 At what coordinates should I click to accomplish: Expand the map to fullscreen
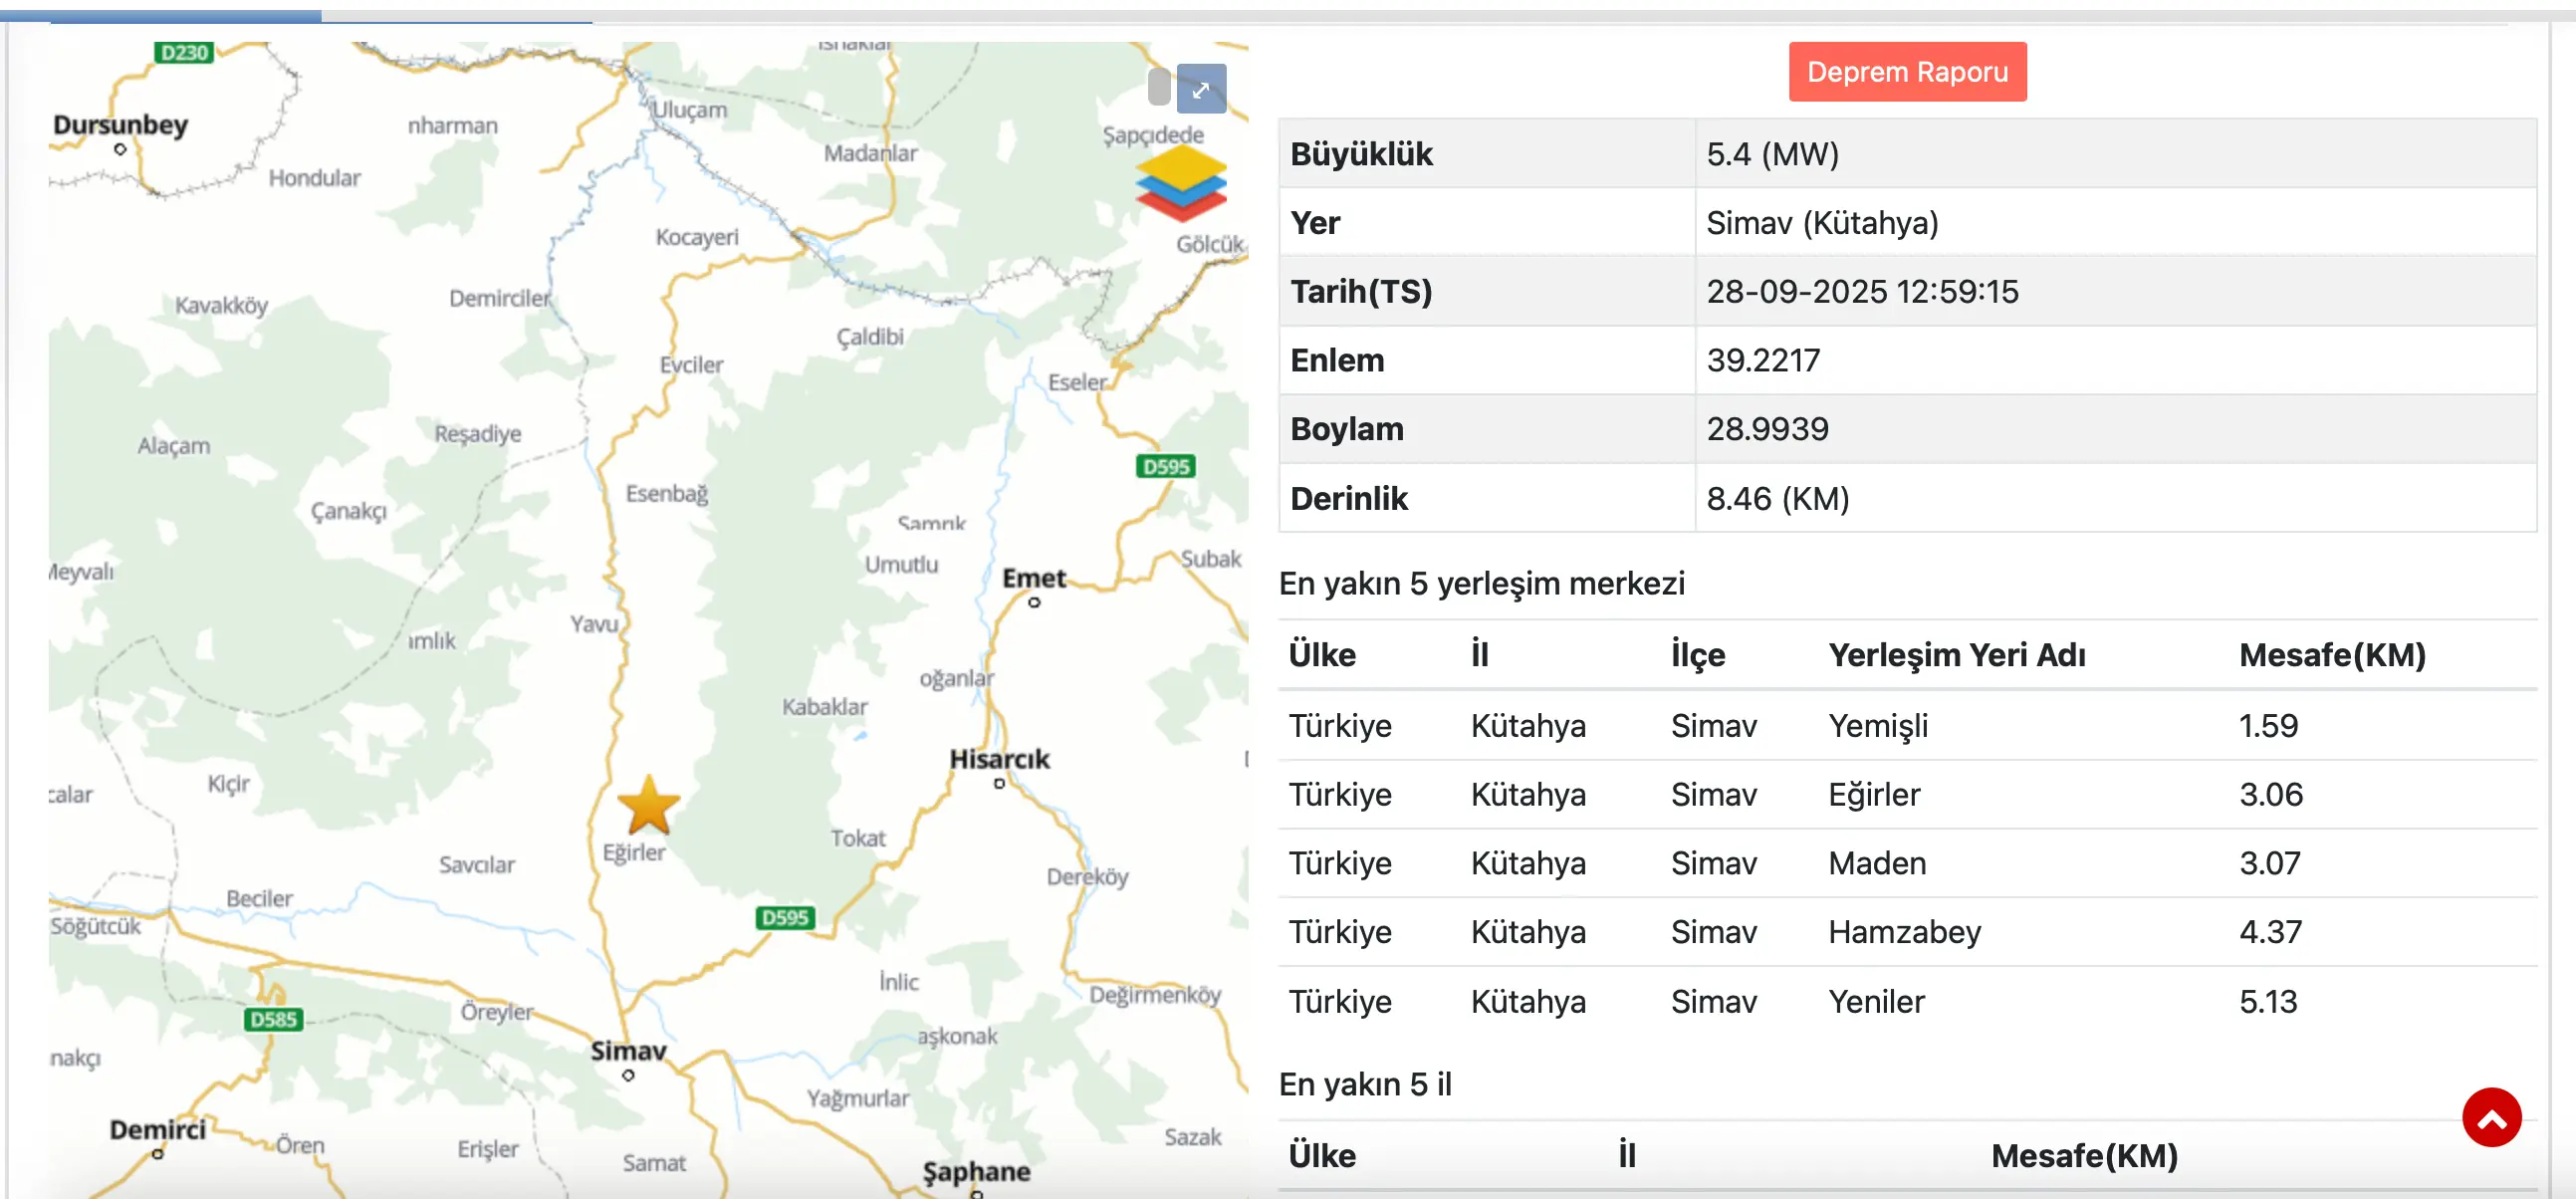pos(1201,89)
